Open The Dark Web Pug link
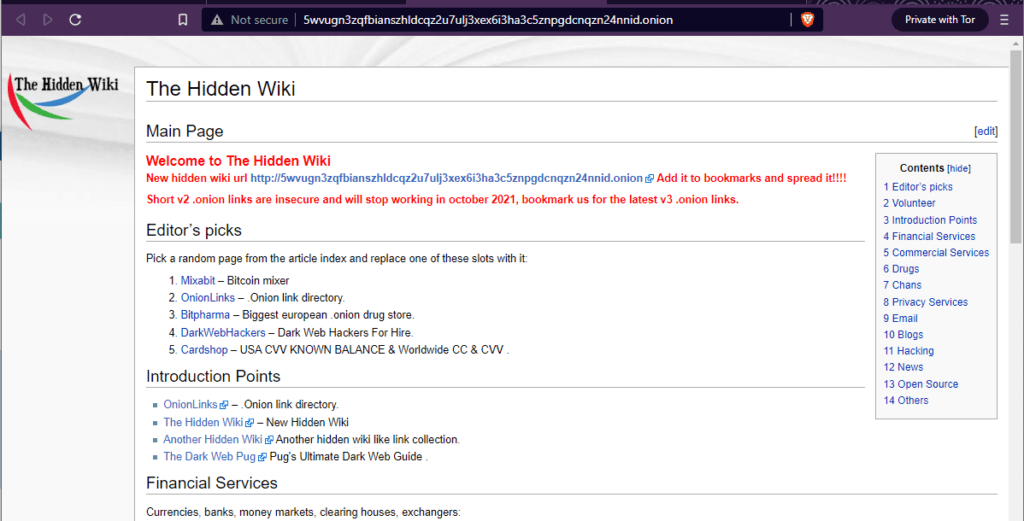The height and width of the screenshot is (521, 1024). click(209, 456)
